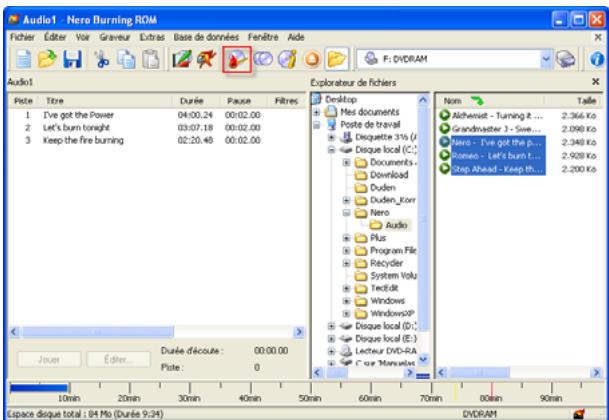The image size is (609, 420).
Task: Open the Éditer menu
Action: point(55,37)
